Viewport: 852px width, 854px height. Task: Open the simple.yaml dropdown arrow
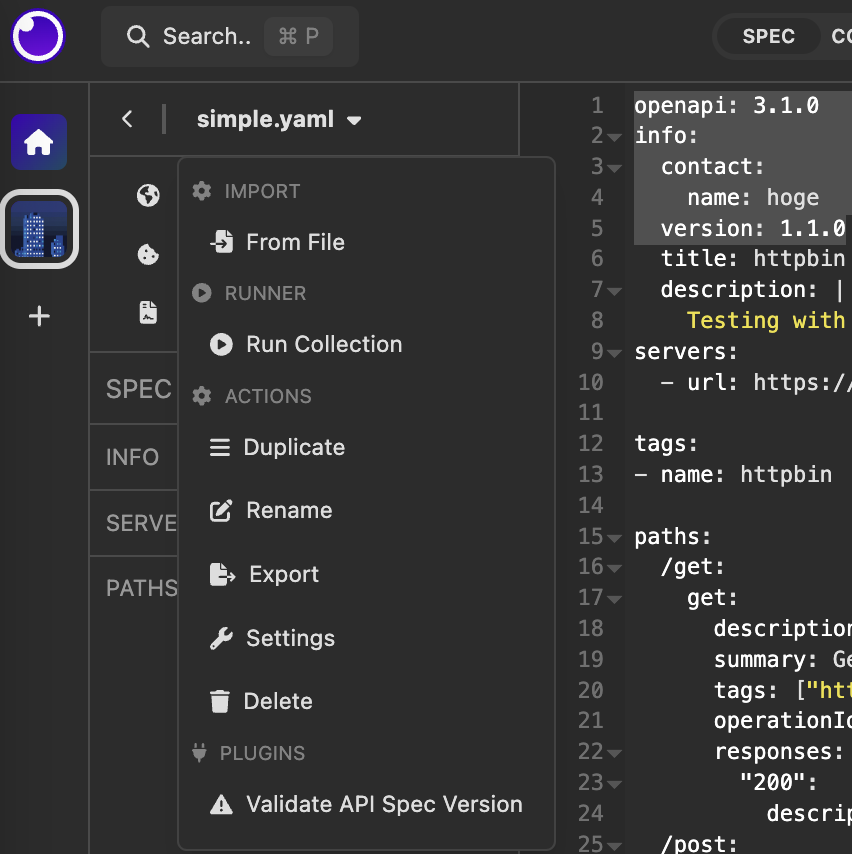[354, 120]
